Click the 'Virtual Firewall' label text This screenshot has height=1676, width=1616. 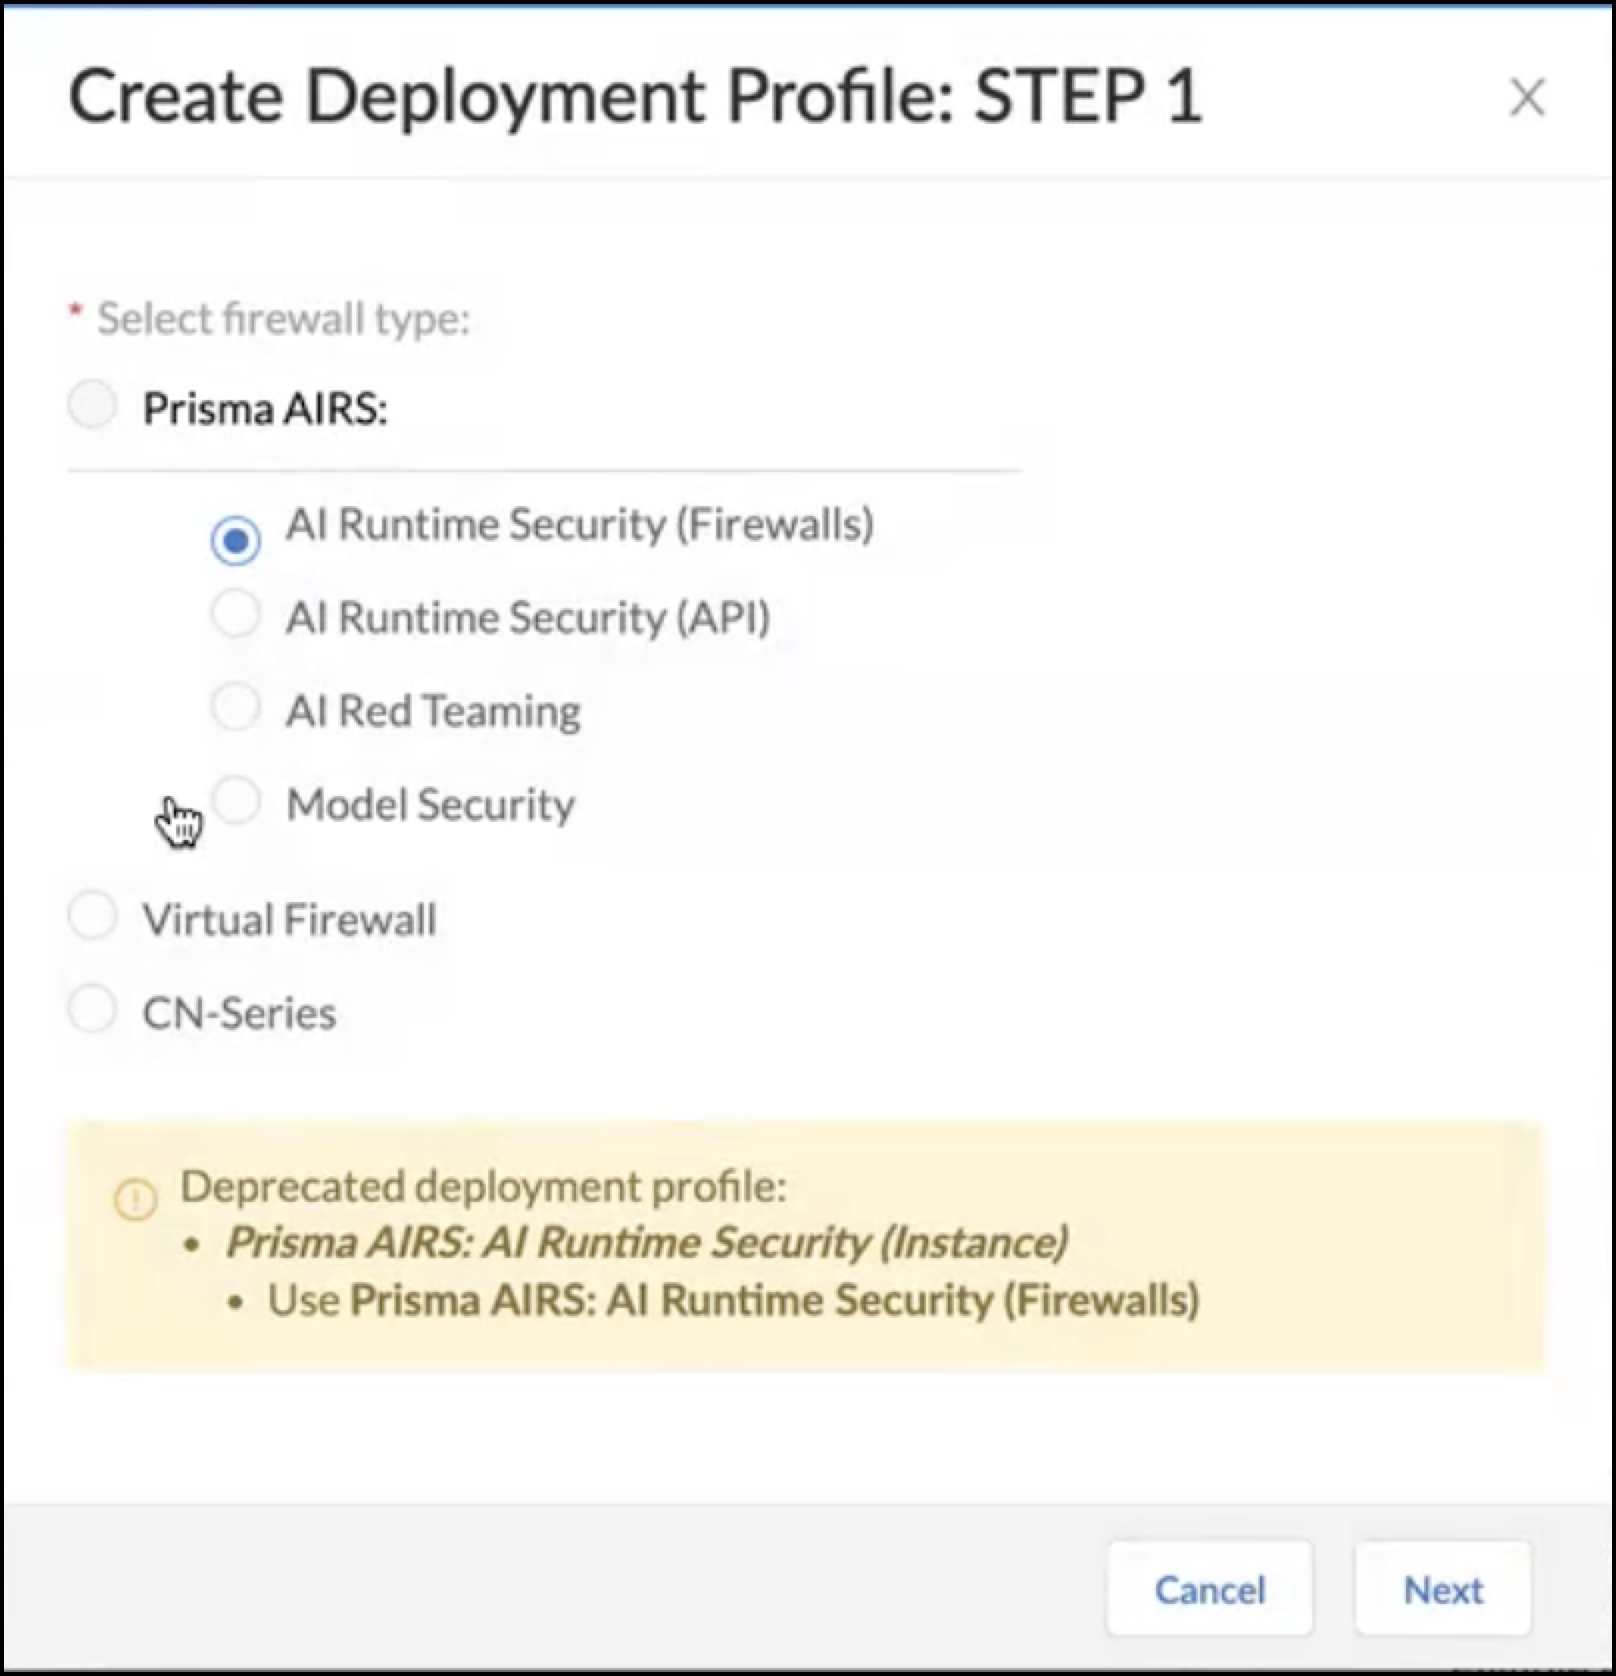coord(290,920)
